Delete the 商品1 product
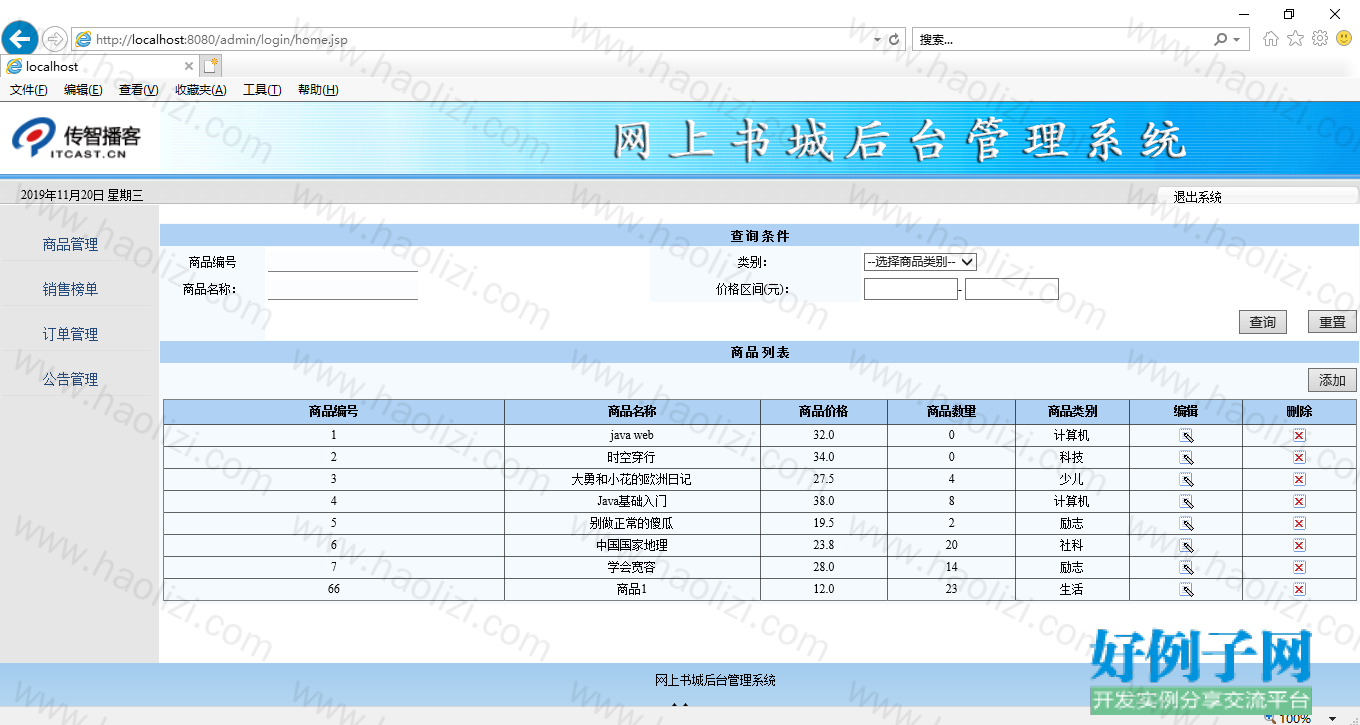The image size is (1360, 725). pyautogui.click(x=1299, y=589)
